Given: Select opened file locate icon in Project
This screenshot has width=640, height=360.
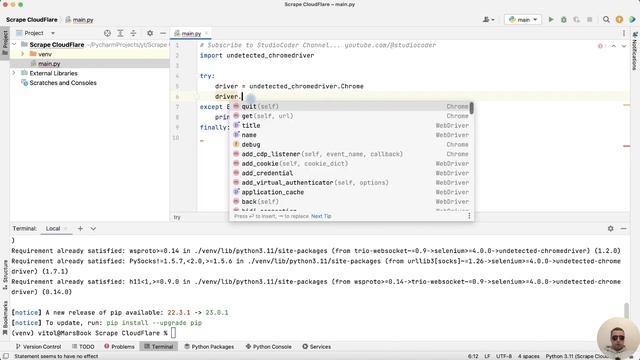Looking at the screenshot, I should [107, 33].
